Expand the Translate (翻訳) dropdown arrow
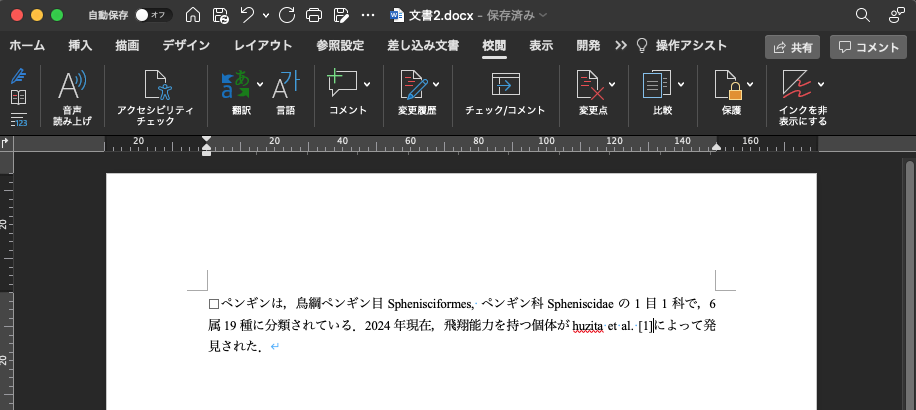 coord(260,85)
